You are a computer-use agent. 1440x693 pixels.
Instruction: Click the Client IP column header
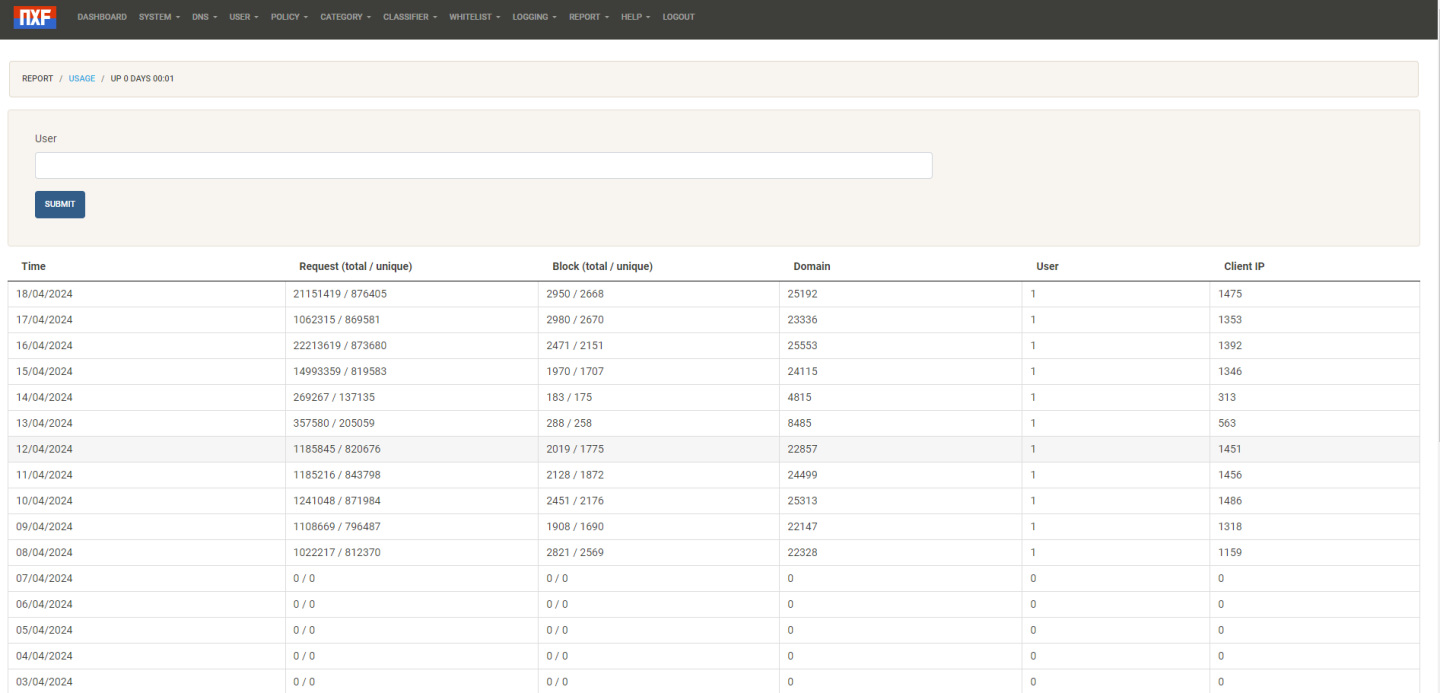click(x=1244, y=267)
